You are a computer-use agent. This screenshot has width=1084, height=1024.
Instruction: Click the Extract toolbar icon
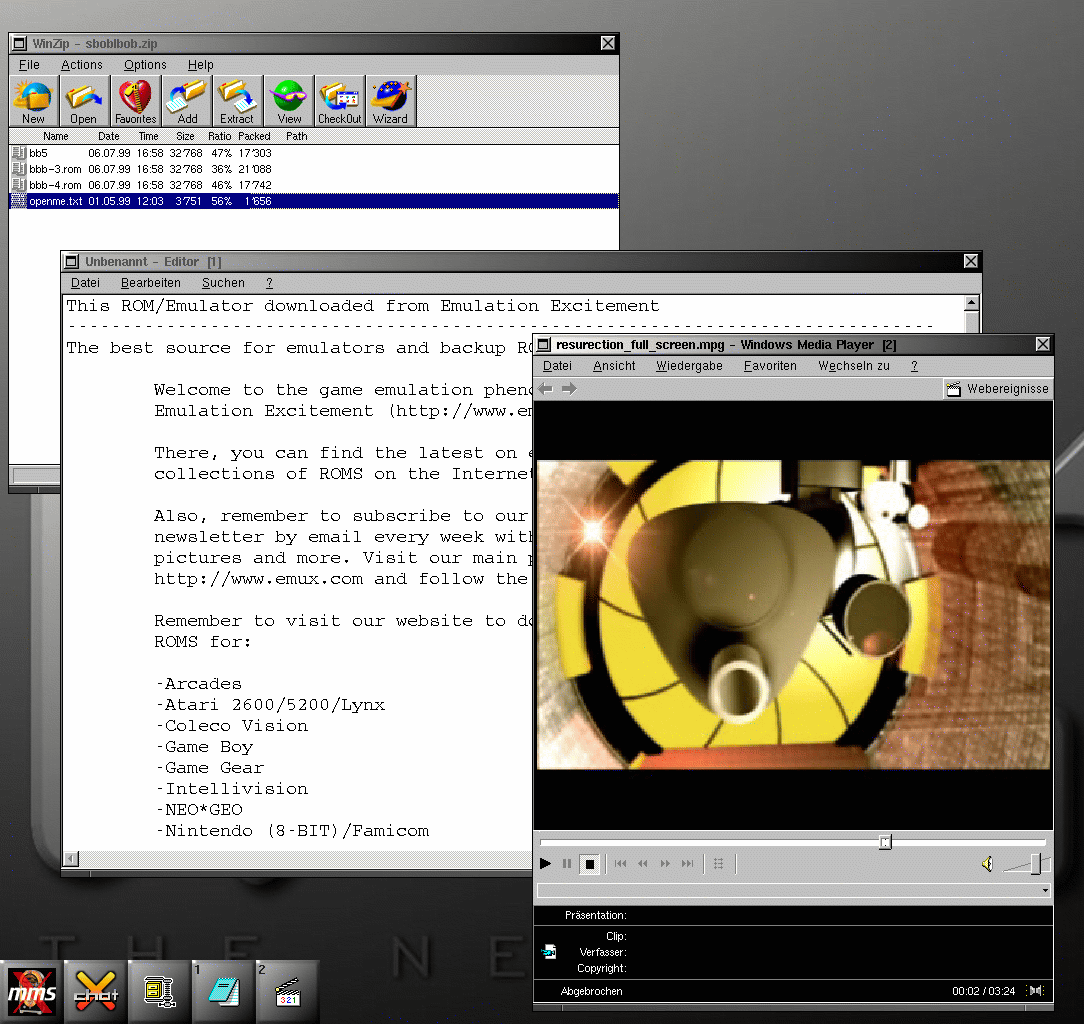(237, 101)
